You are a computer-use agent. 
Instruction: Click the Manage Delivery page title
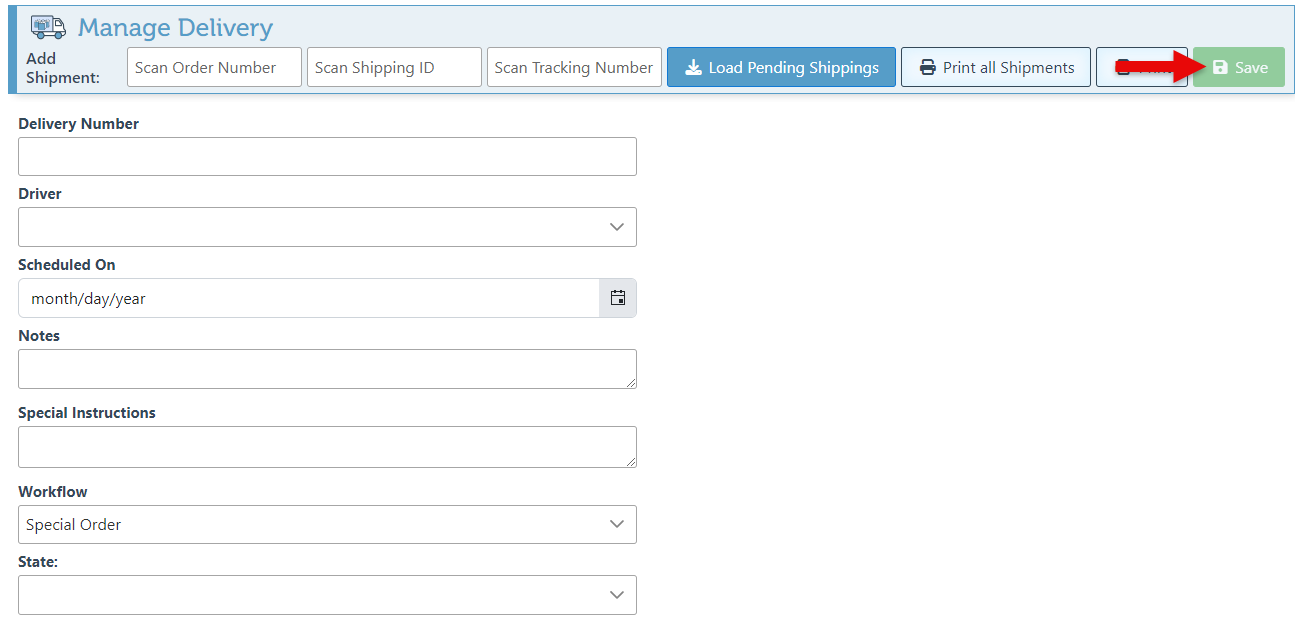[x=175, y=27]
